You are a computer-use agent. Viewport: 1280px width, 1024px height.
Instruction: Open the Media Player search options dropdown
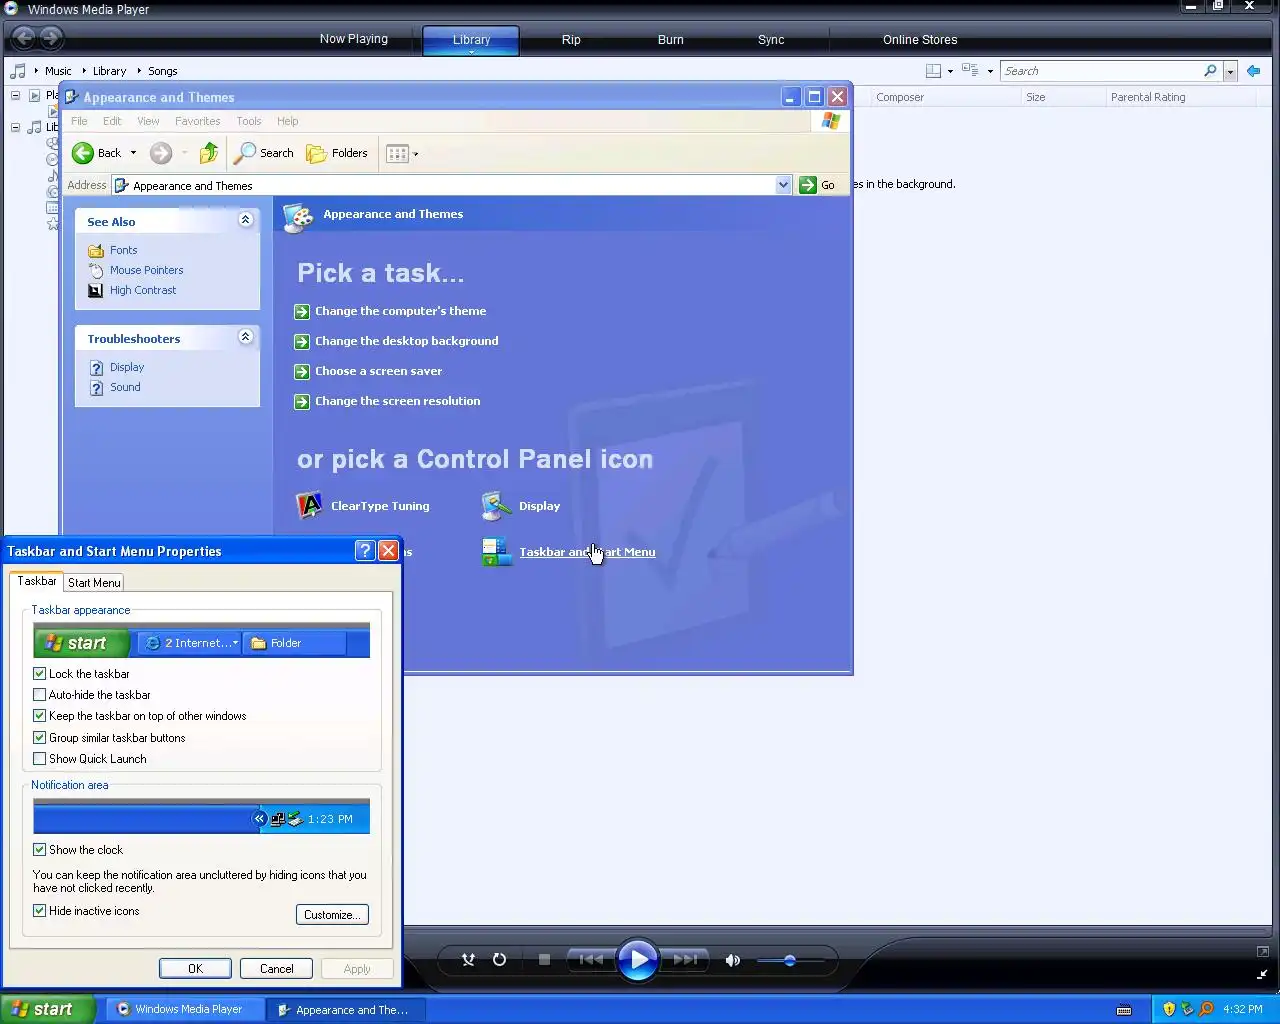1230,71
